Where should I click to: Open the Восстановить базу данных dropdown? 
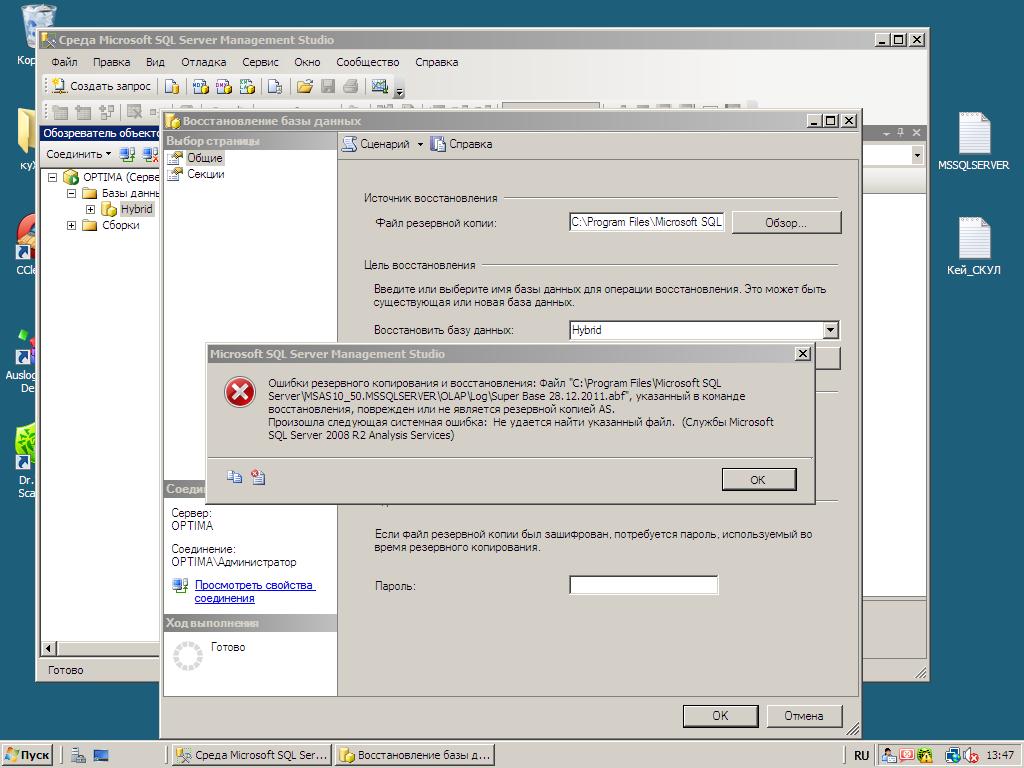tap(830, 330)
